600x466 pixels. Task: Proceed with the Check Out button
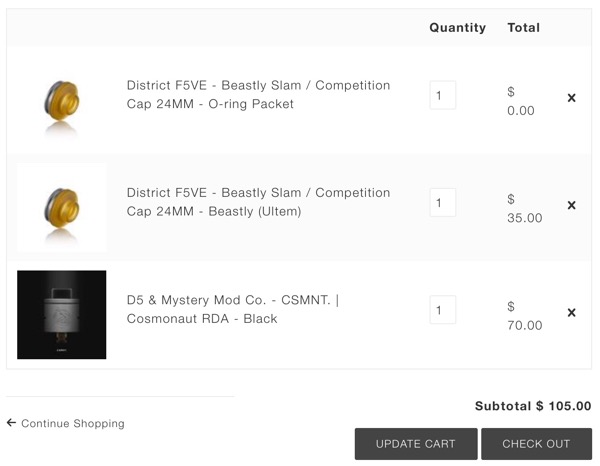pyautogui.click(x=536, y=444)
